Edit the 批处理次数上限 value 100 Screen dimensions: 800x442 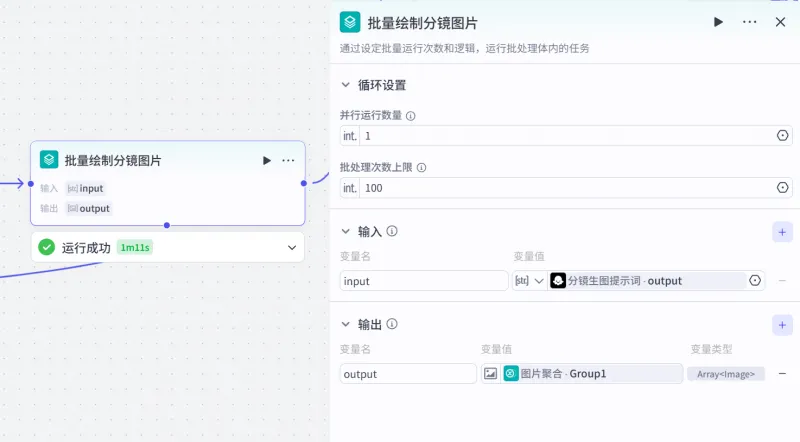pos(566,188)
